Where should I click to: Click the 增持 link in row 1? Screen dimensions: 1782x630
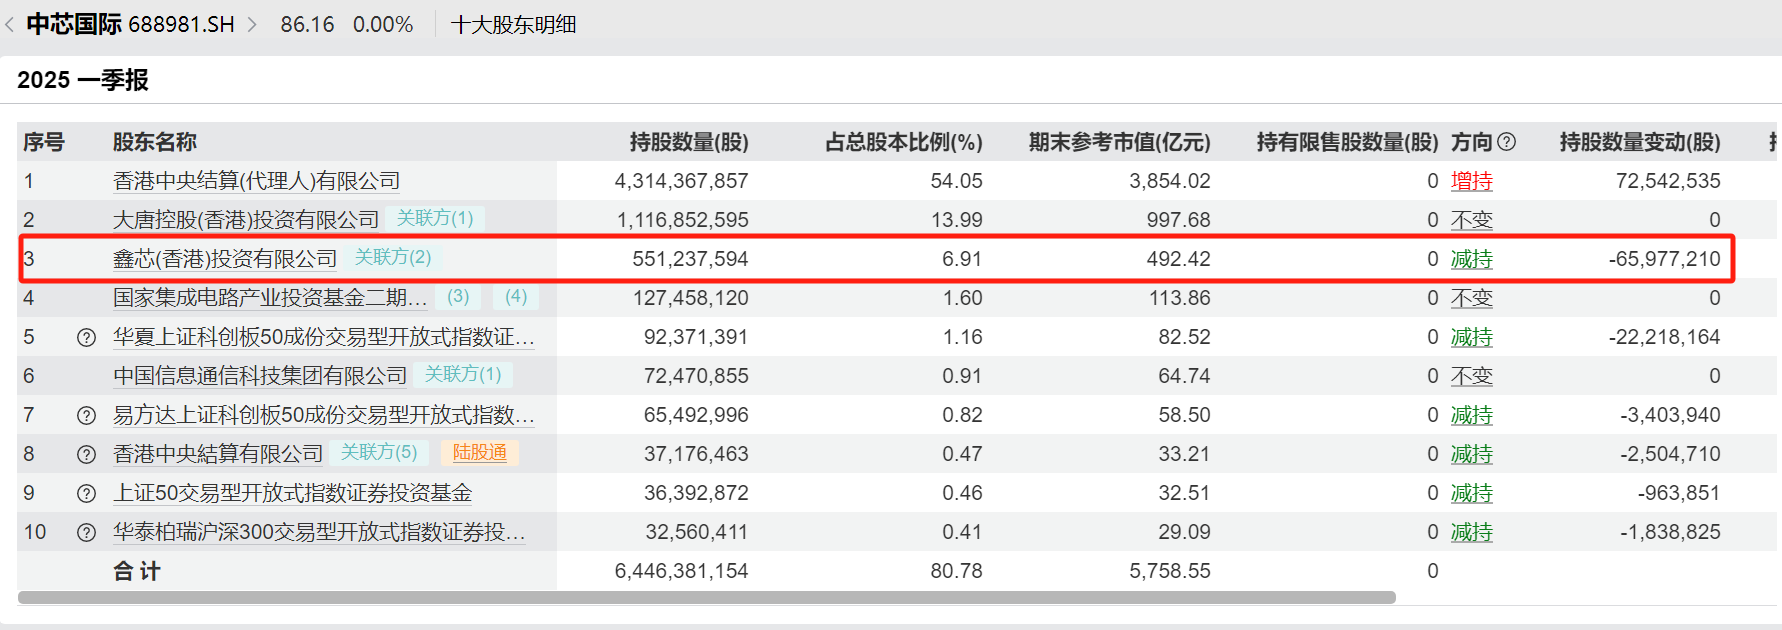(1472, 181)
